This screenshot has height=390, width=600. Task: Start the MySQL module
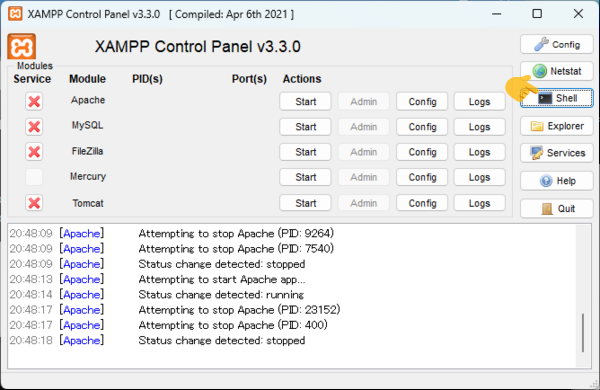click(x=305, y=127)
